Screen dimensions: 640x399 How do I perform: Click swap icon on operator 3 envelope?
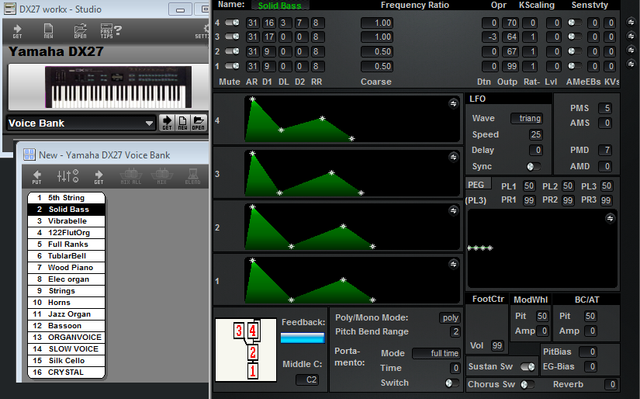[453, 157]
